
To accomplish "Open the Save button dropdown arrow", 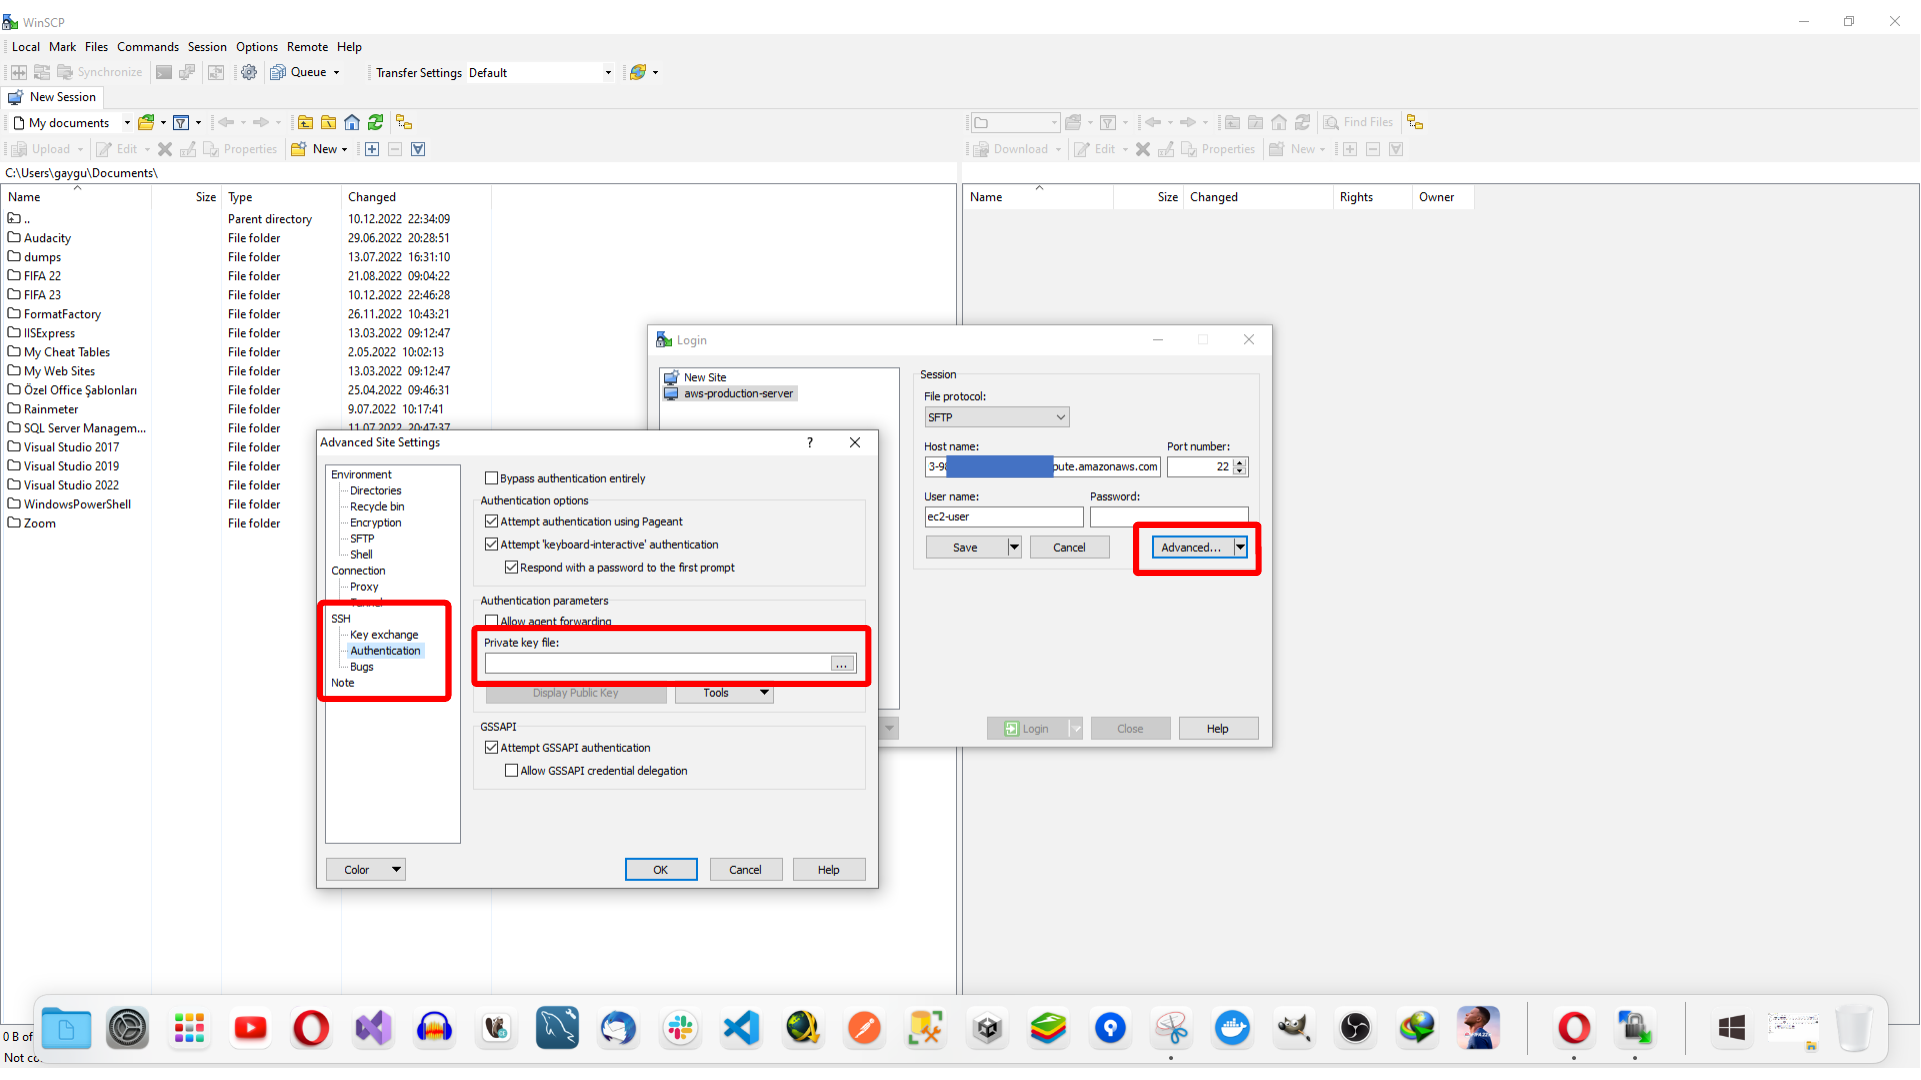I will tap(1013, 548).
